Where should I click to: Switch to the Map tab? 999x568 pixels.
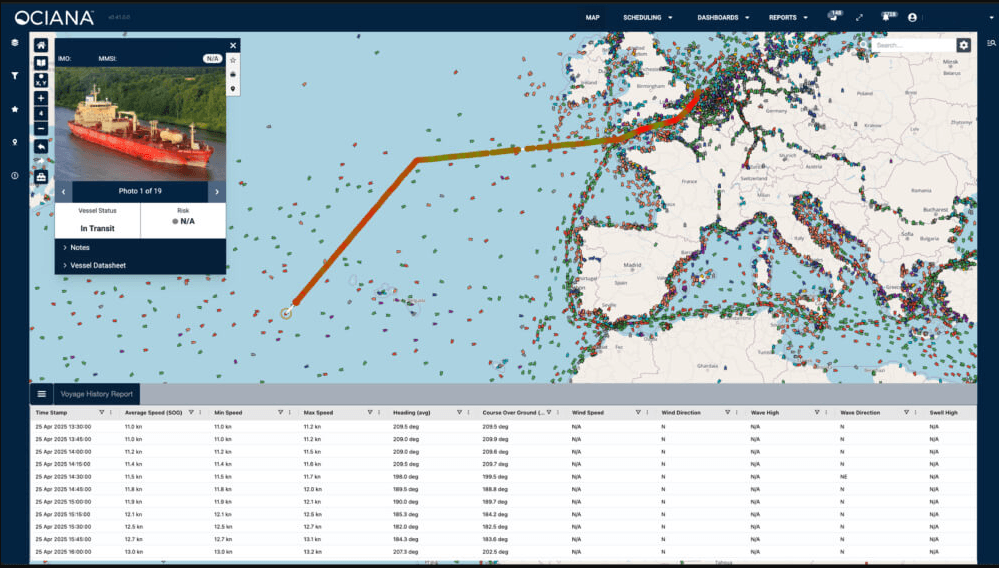point(592,17)
